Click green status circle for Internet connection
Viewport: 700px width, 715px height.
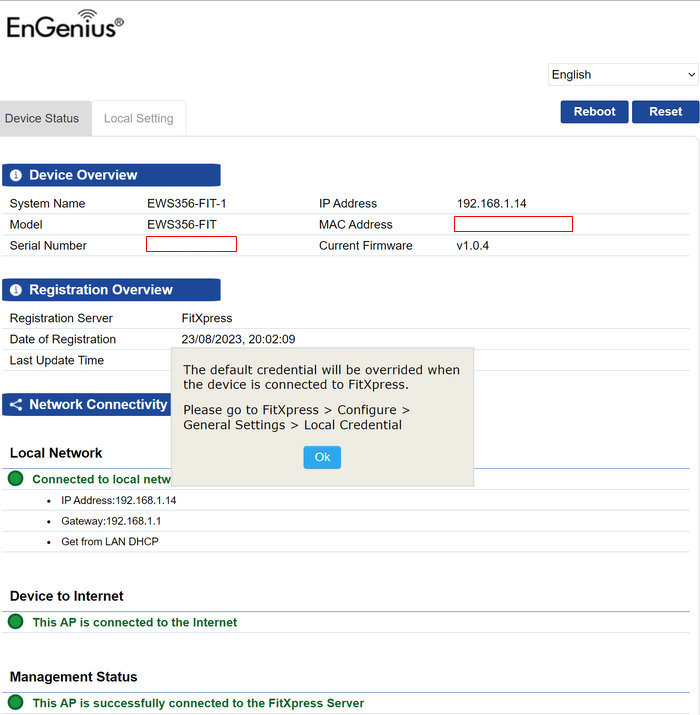16,622
